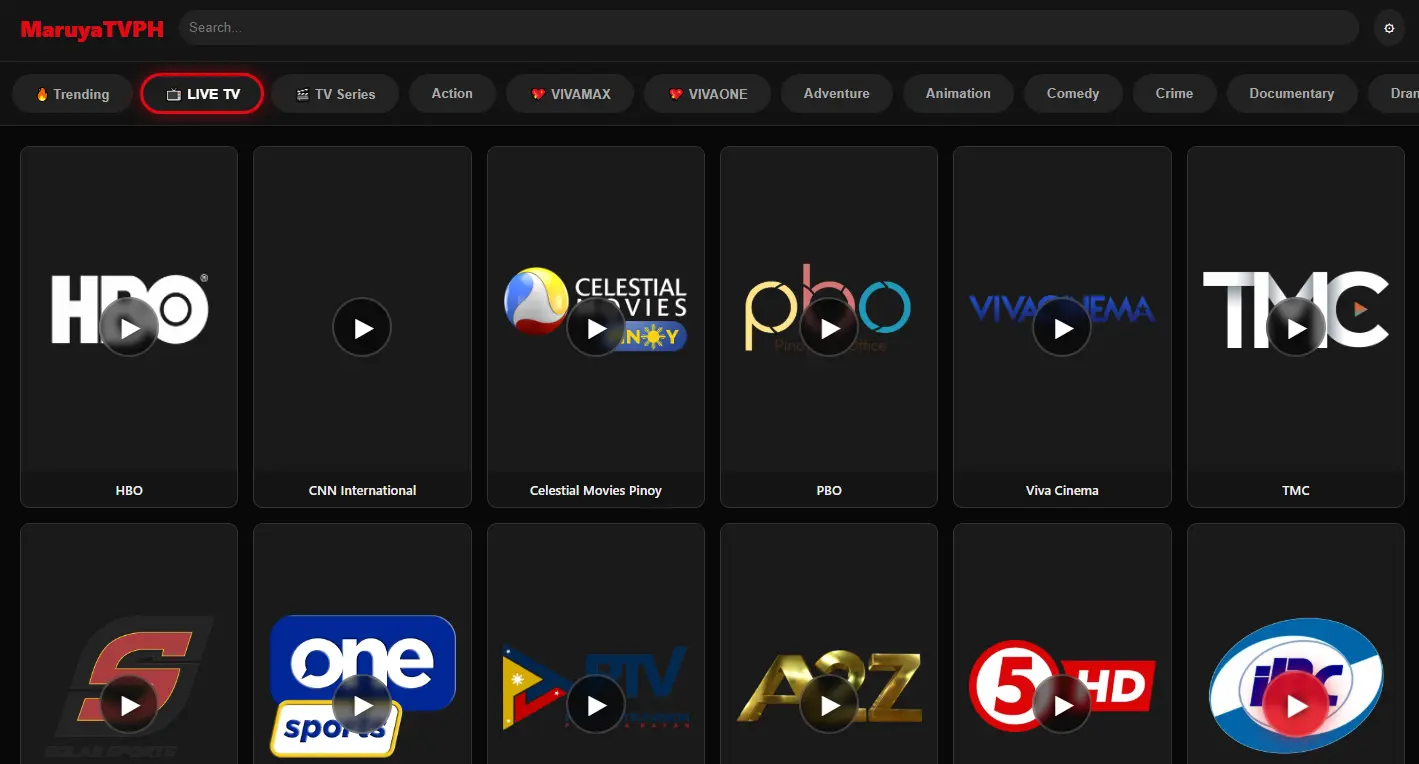Viewport: 1419px width, 764px height.
Task: Open the settings gear icon
Action: 1389,28
